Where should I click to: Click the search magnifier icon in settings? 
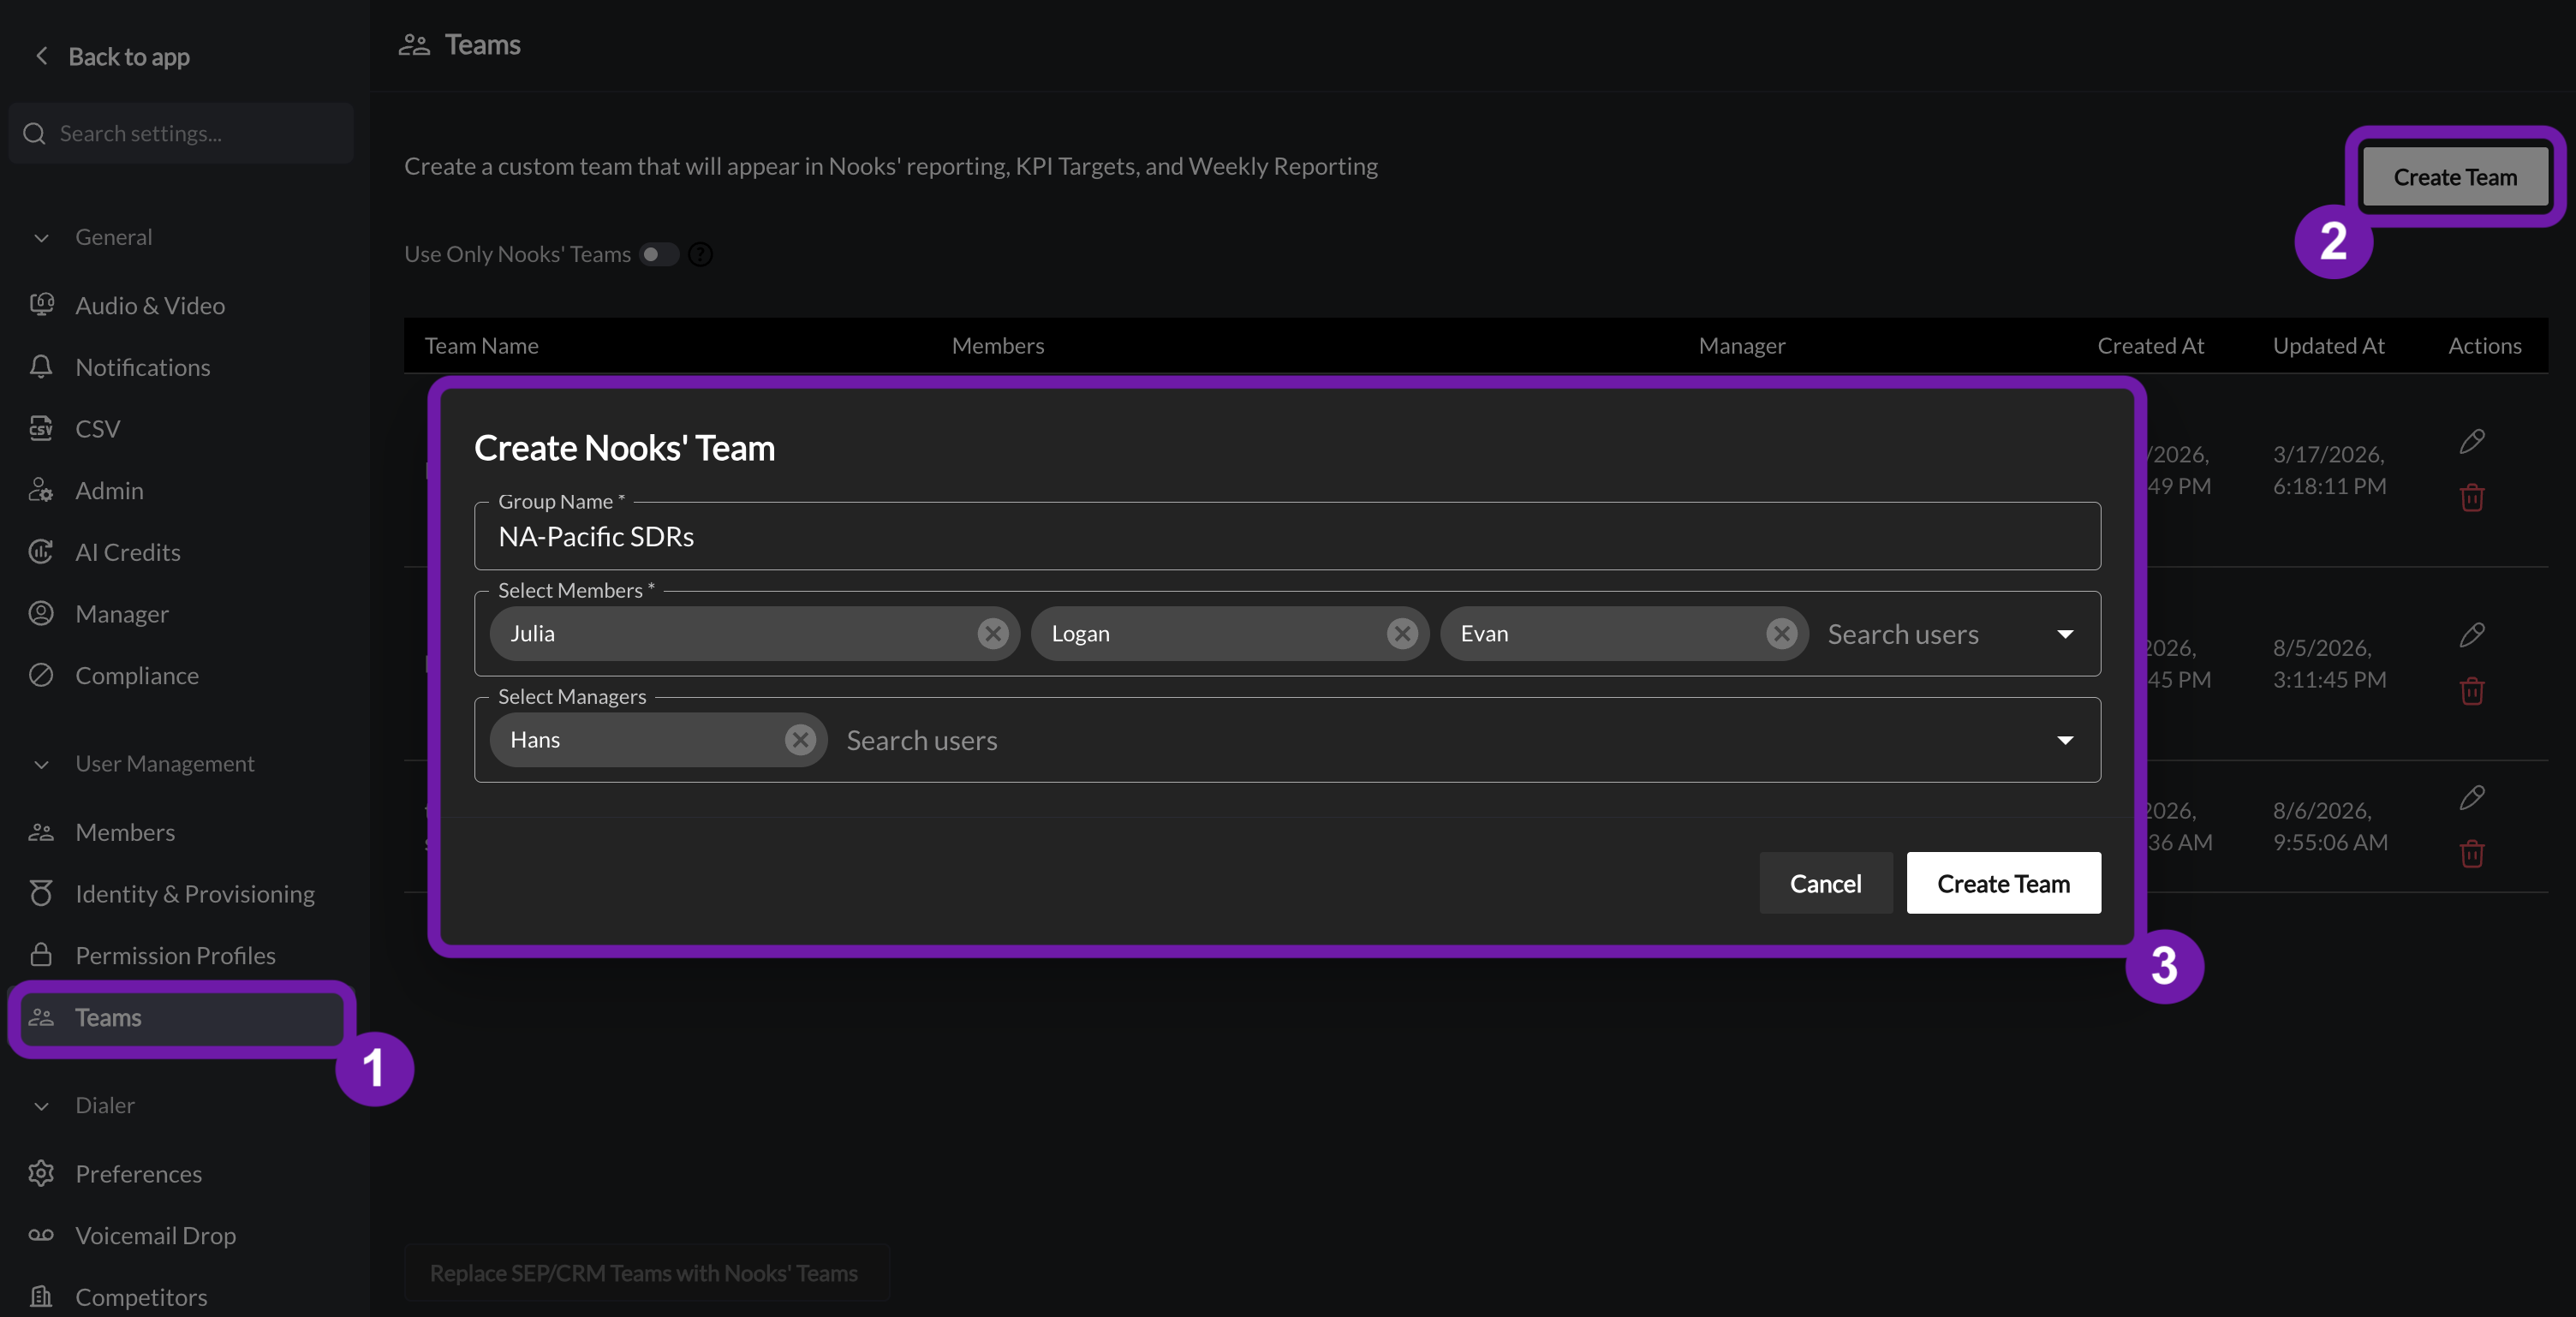[34, 133]
